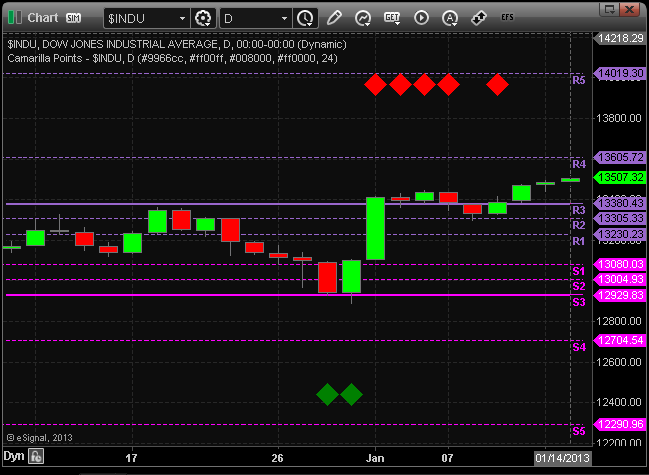Click the 17 date label on axis
The image size is (649, 475).
click(131, 458)
